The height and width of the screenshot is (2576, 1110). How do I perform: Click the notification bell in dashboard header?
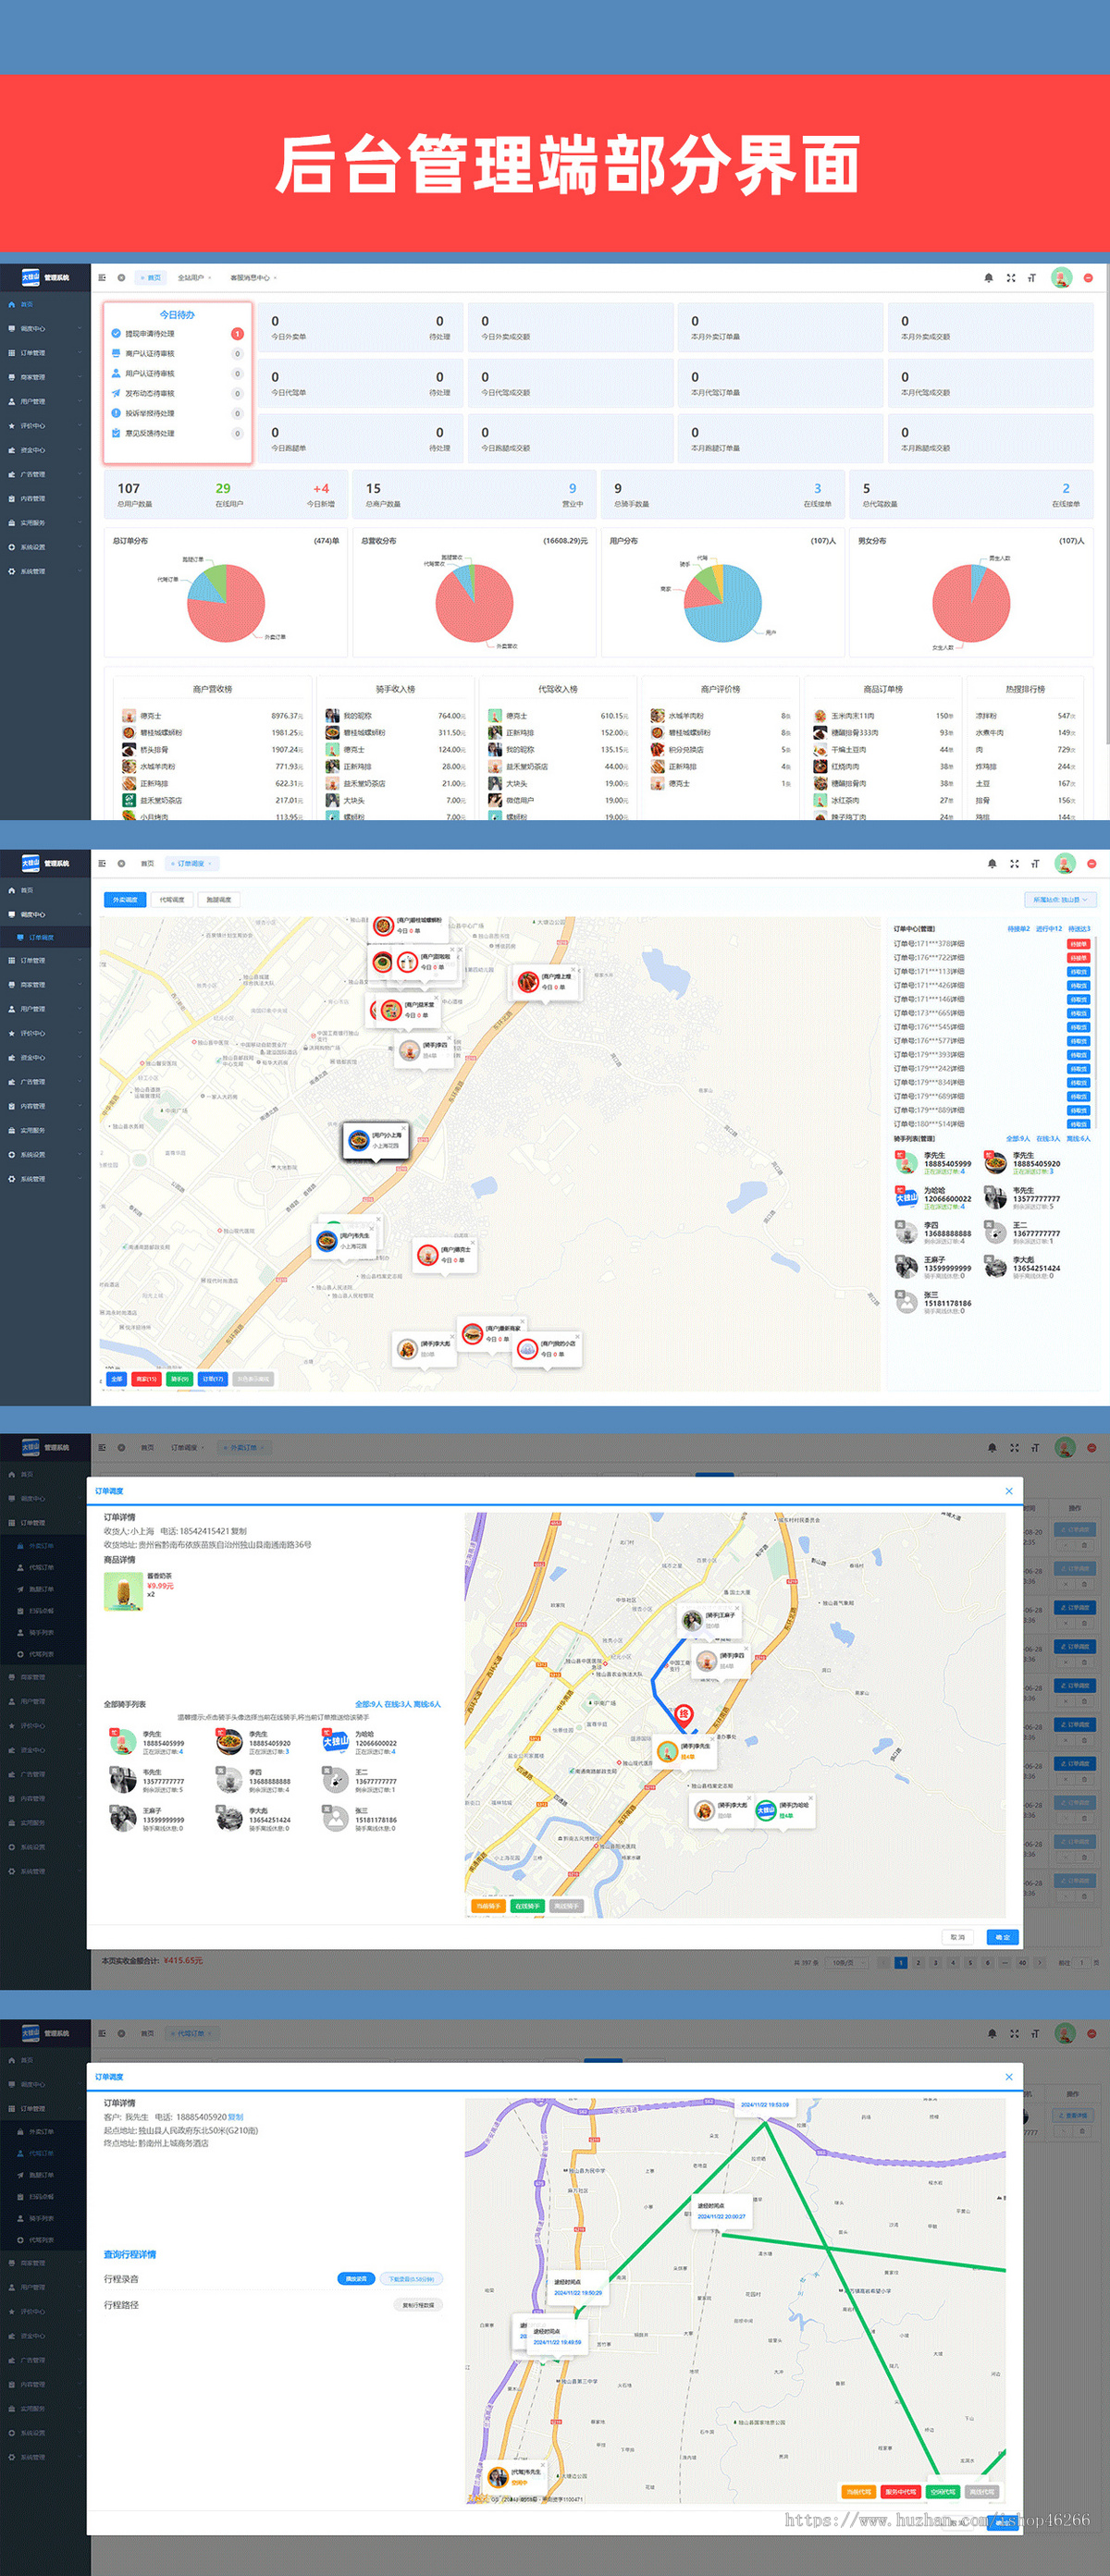tap(988, 278)
